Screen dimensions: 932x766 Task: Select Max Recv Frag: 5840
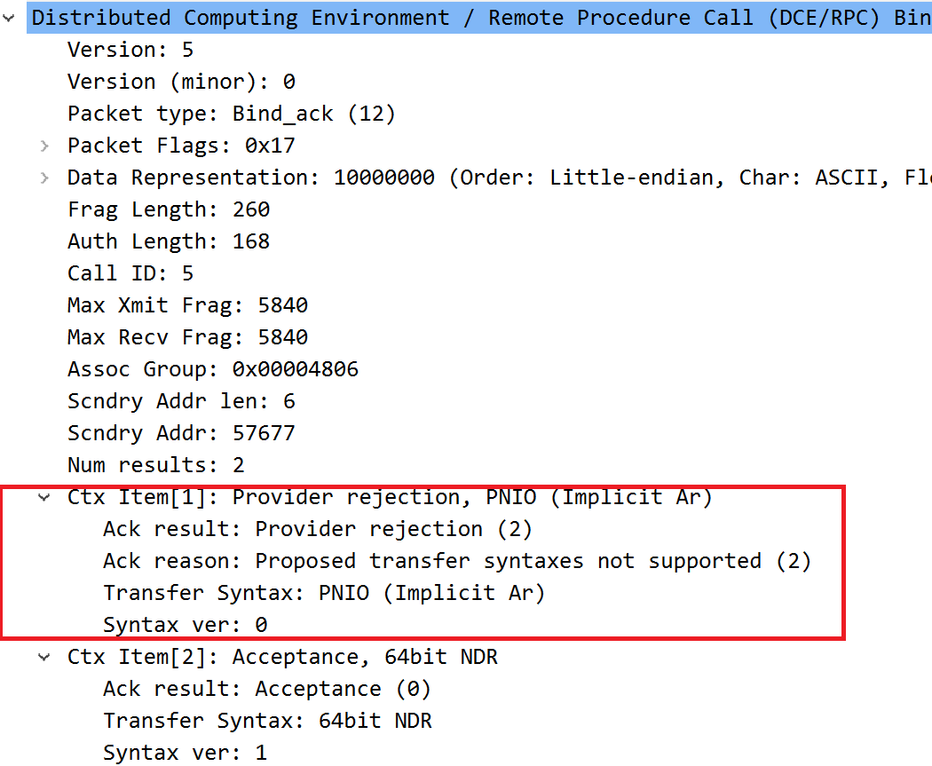[187, 338]
